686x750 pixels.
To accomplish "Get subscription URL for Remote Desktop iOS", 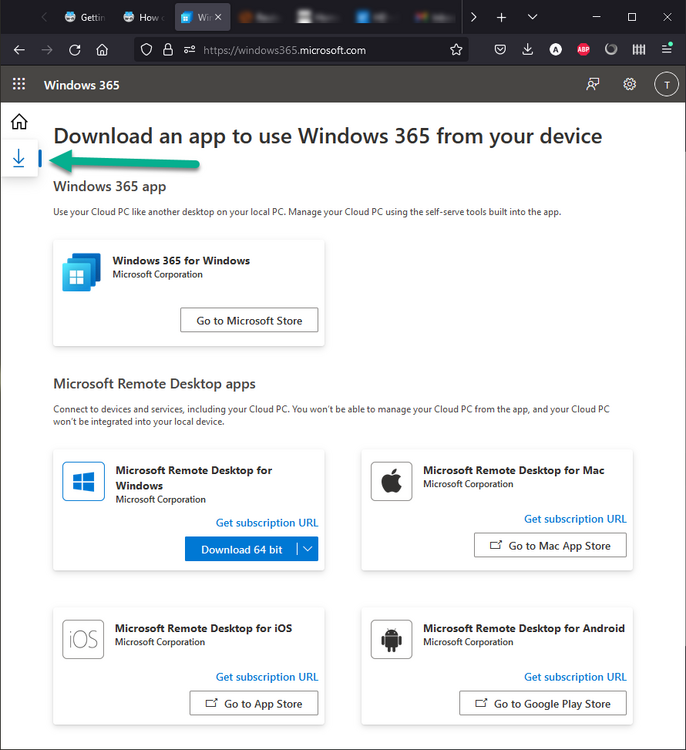I will 267,677.
